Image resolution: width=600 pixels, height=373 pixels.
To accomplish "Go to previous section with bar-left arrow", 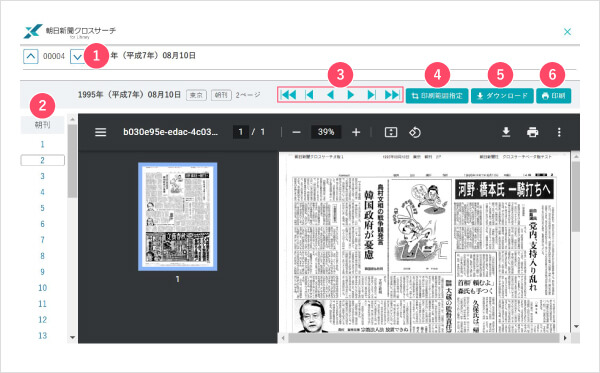I will click(309, 94).
